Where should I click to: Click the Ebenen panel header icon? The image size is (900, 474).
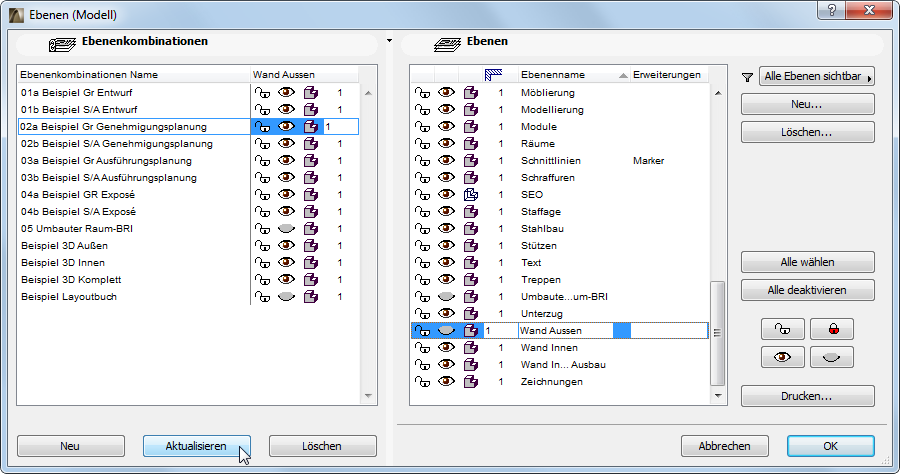(x=447, y=44)
